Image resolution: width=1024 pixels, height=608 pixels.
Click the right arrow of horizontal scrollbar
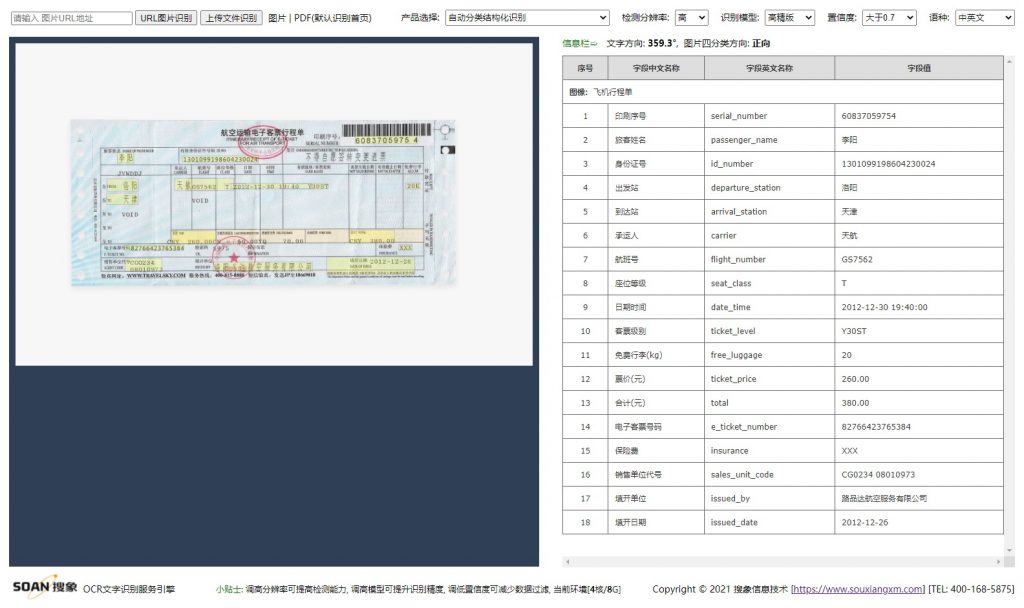pyautogui.click(x=998, y=562)
